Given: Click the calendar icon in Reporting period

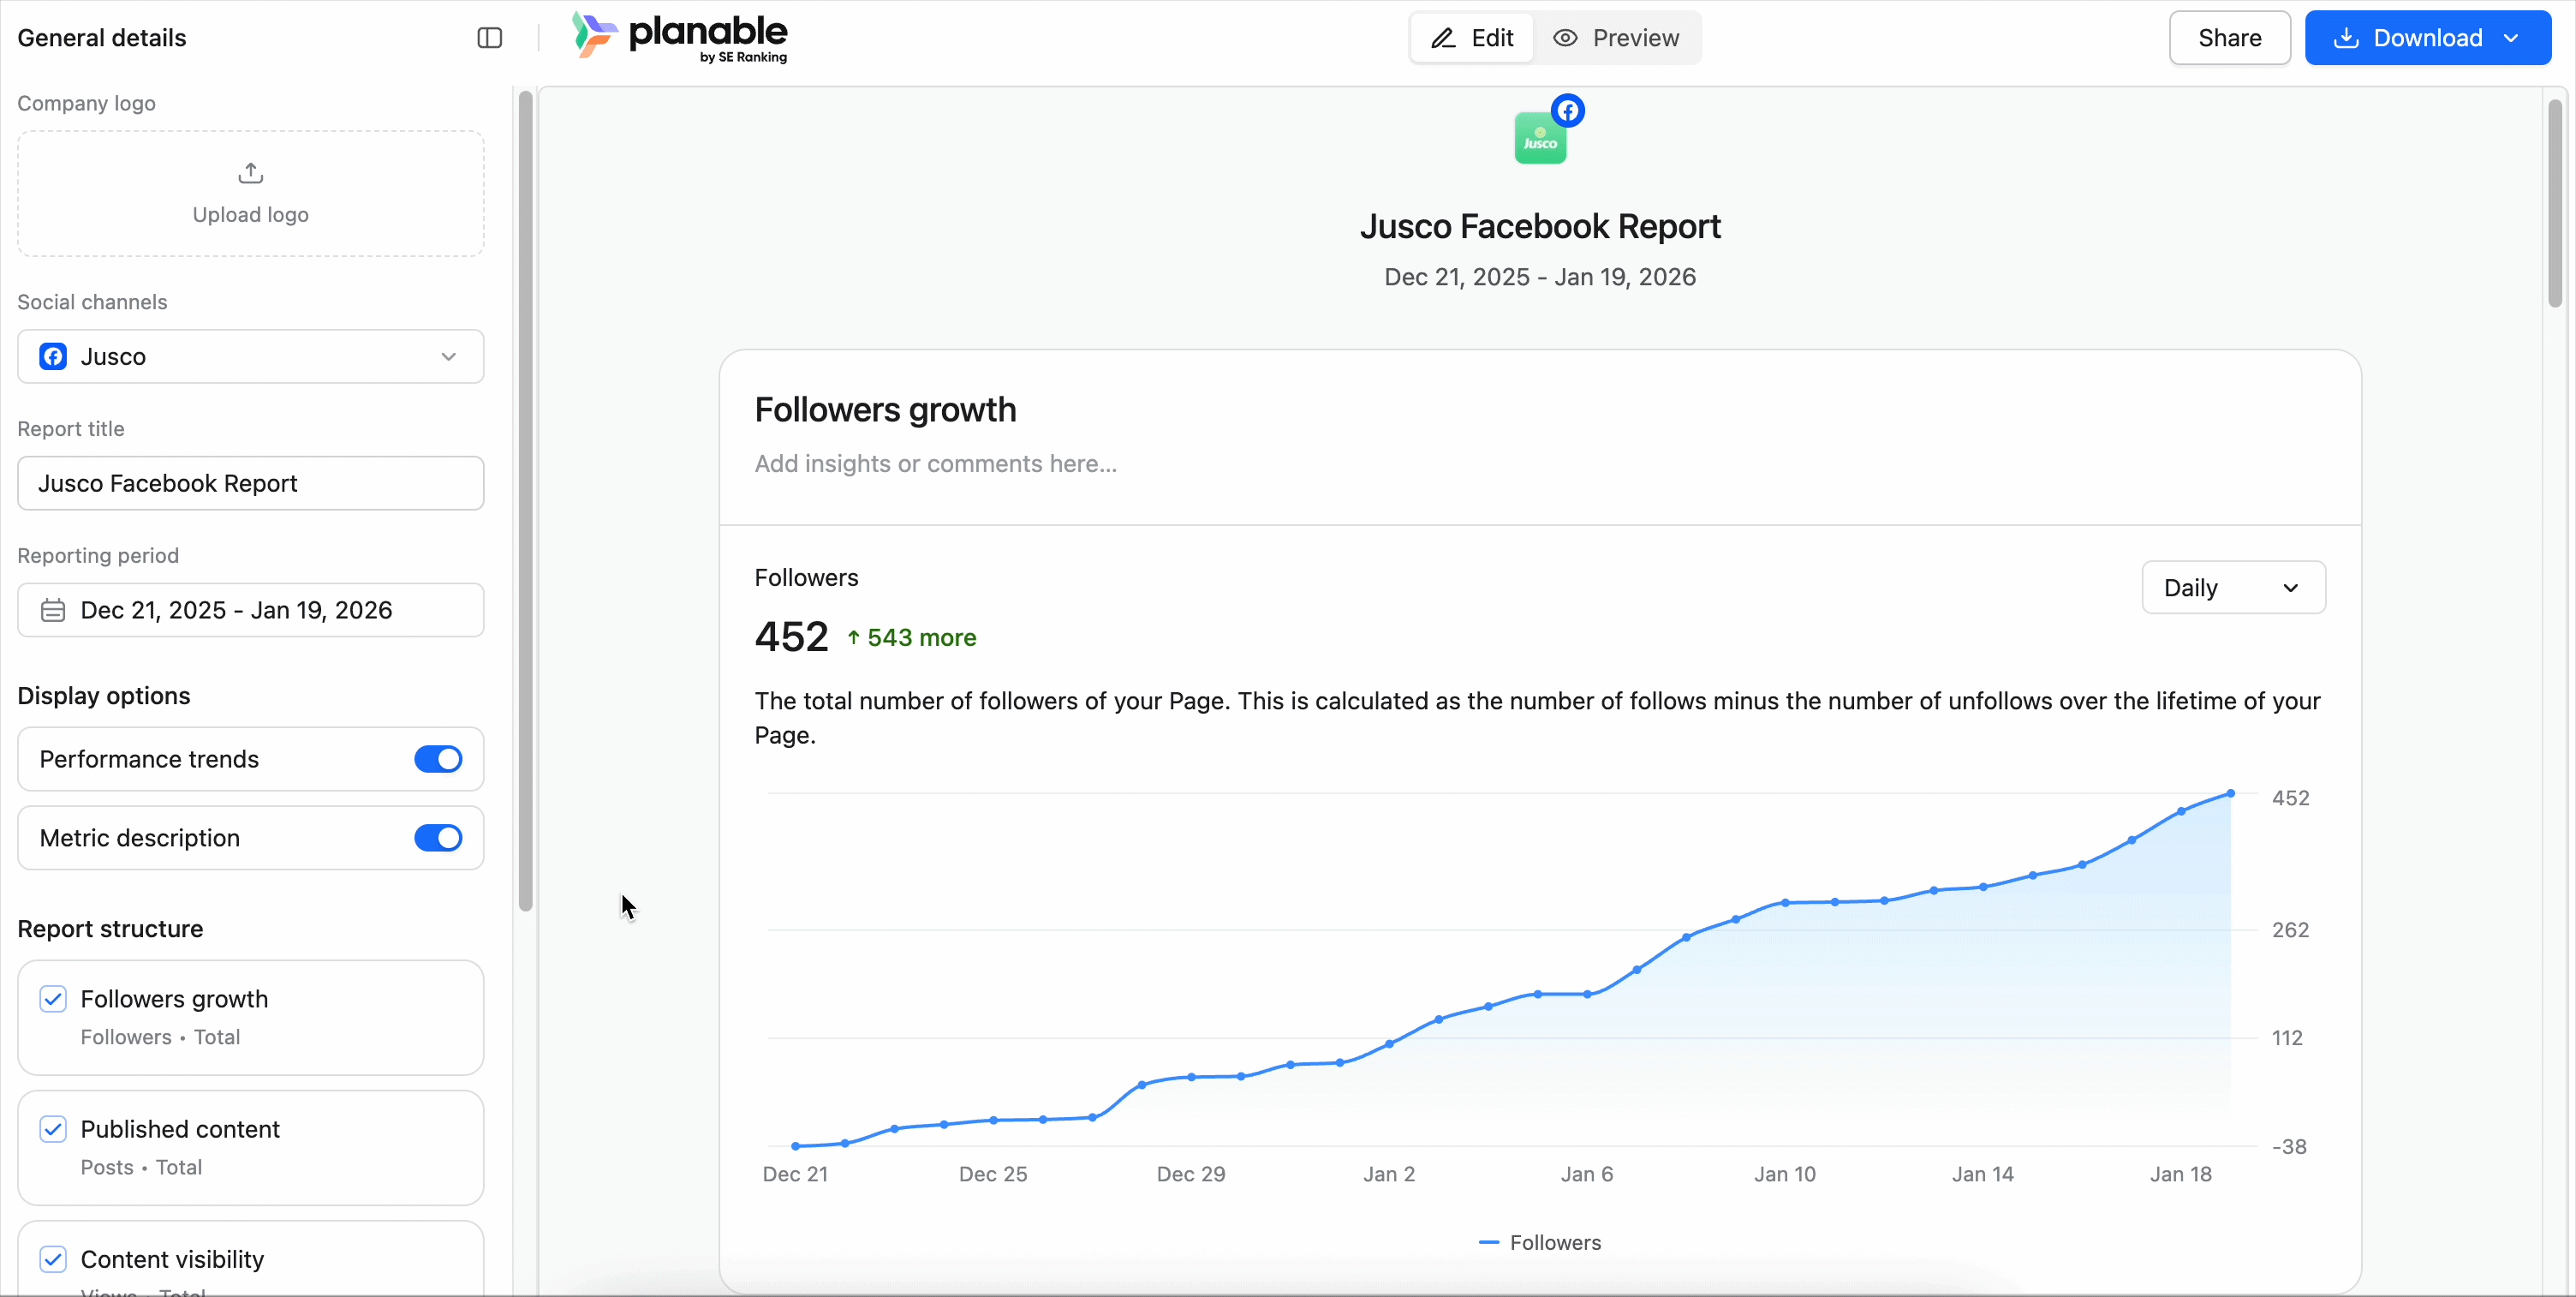Looking at the screenshot, I should (53, 610).
